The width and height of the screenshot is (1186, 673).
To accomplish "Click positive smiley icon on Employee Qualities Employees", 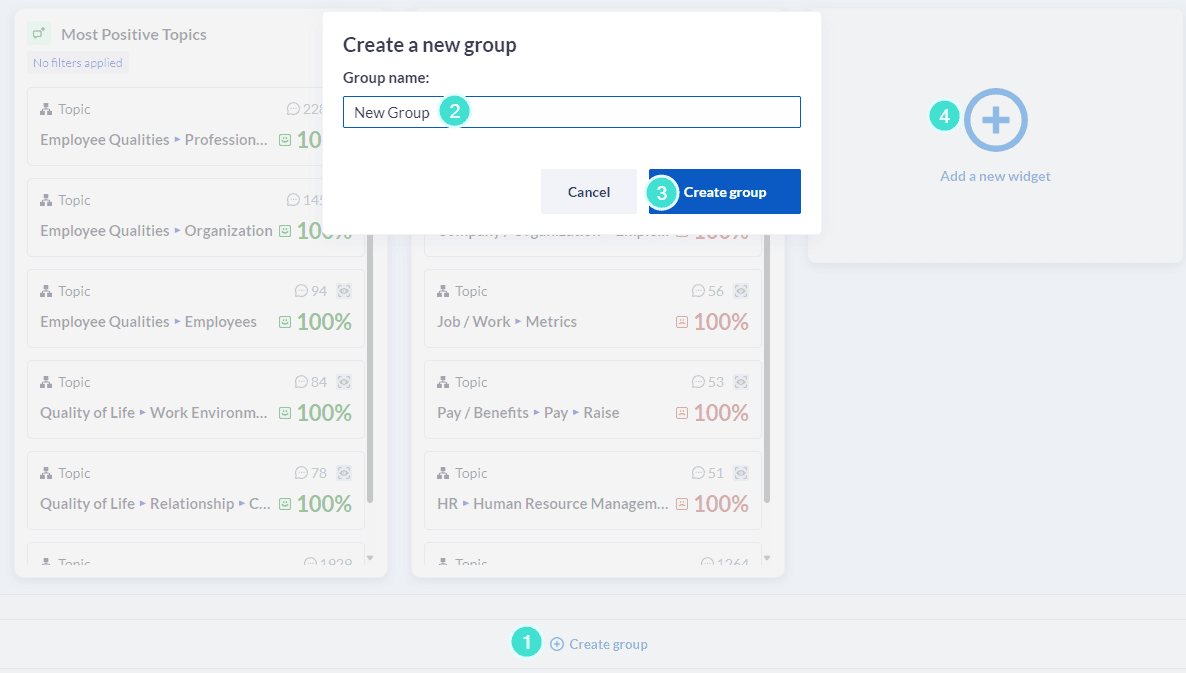I will [285, 322].
